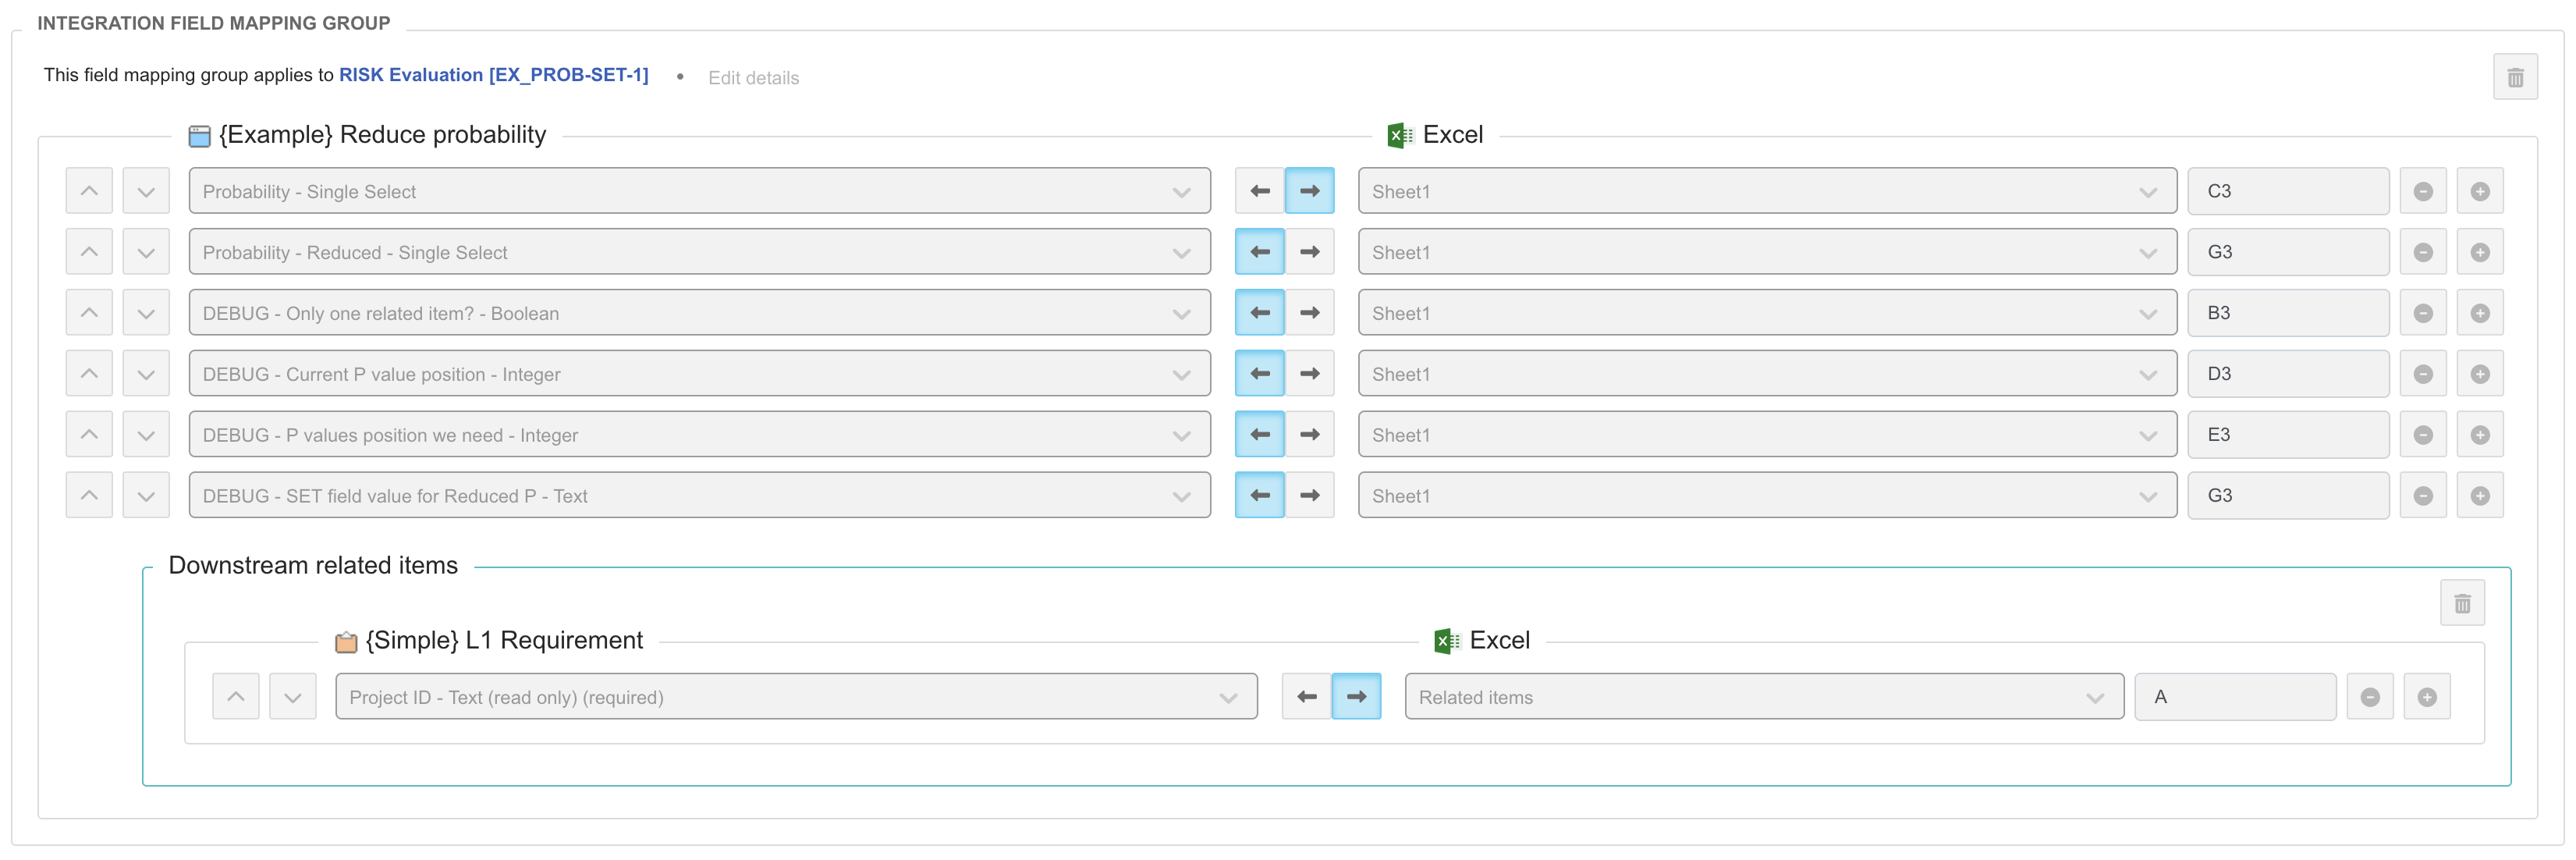Set right sync arrow for Probability - Single Select

pyautogui.click(x=1310, y=191)
